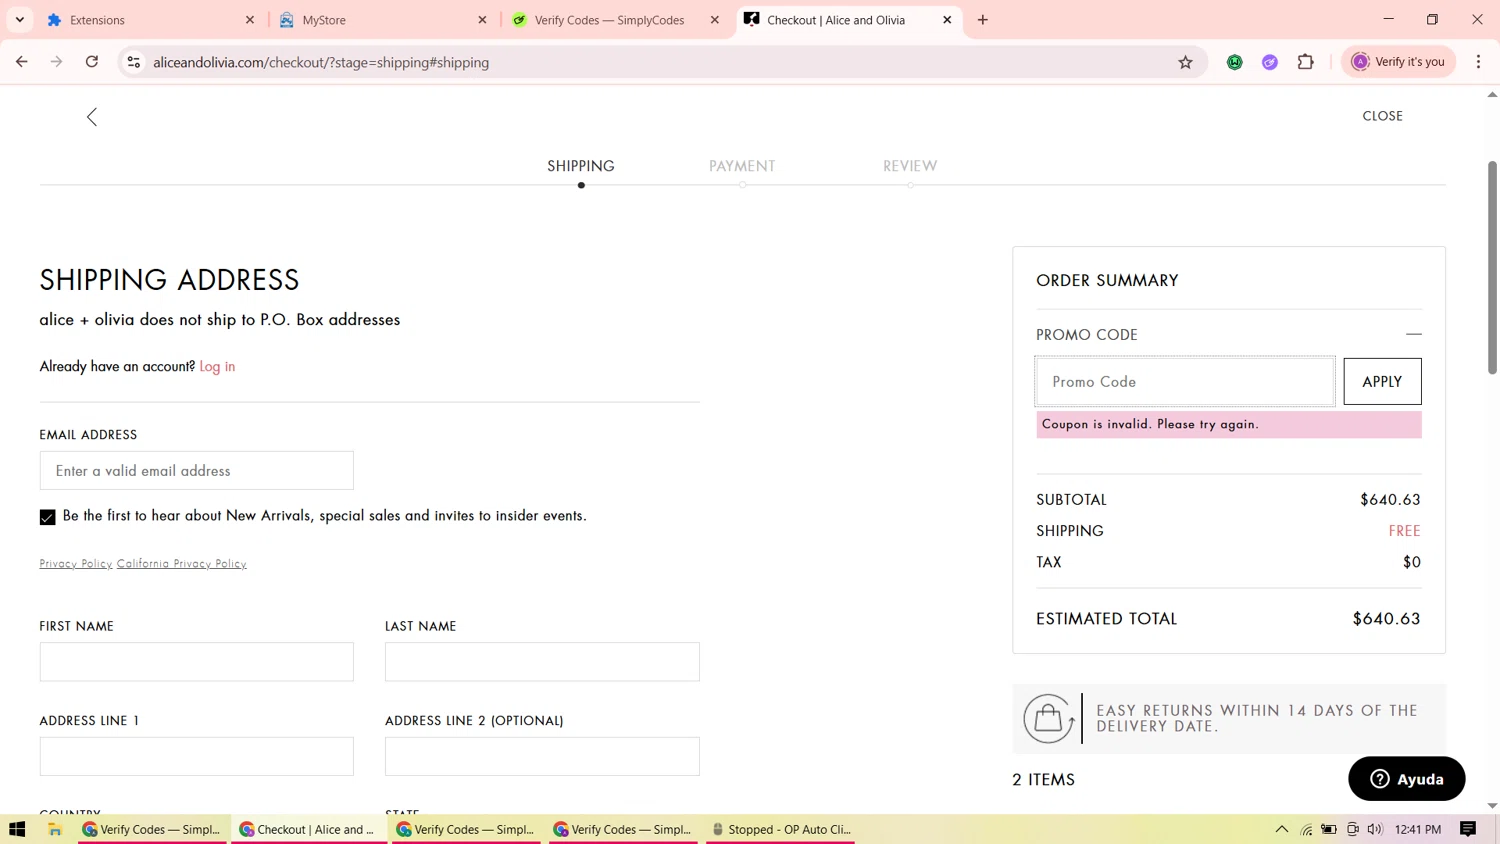Open File Explorer from taskbar

[x=55, y=829]
